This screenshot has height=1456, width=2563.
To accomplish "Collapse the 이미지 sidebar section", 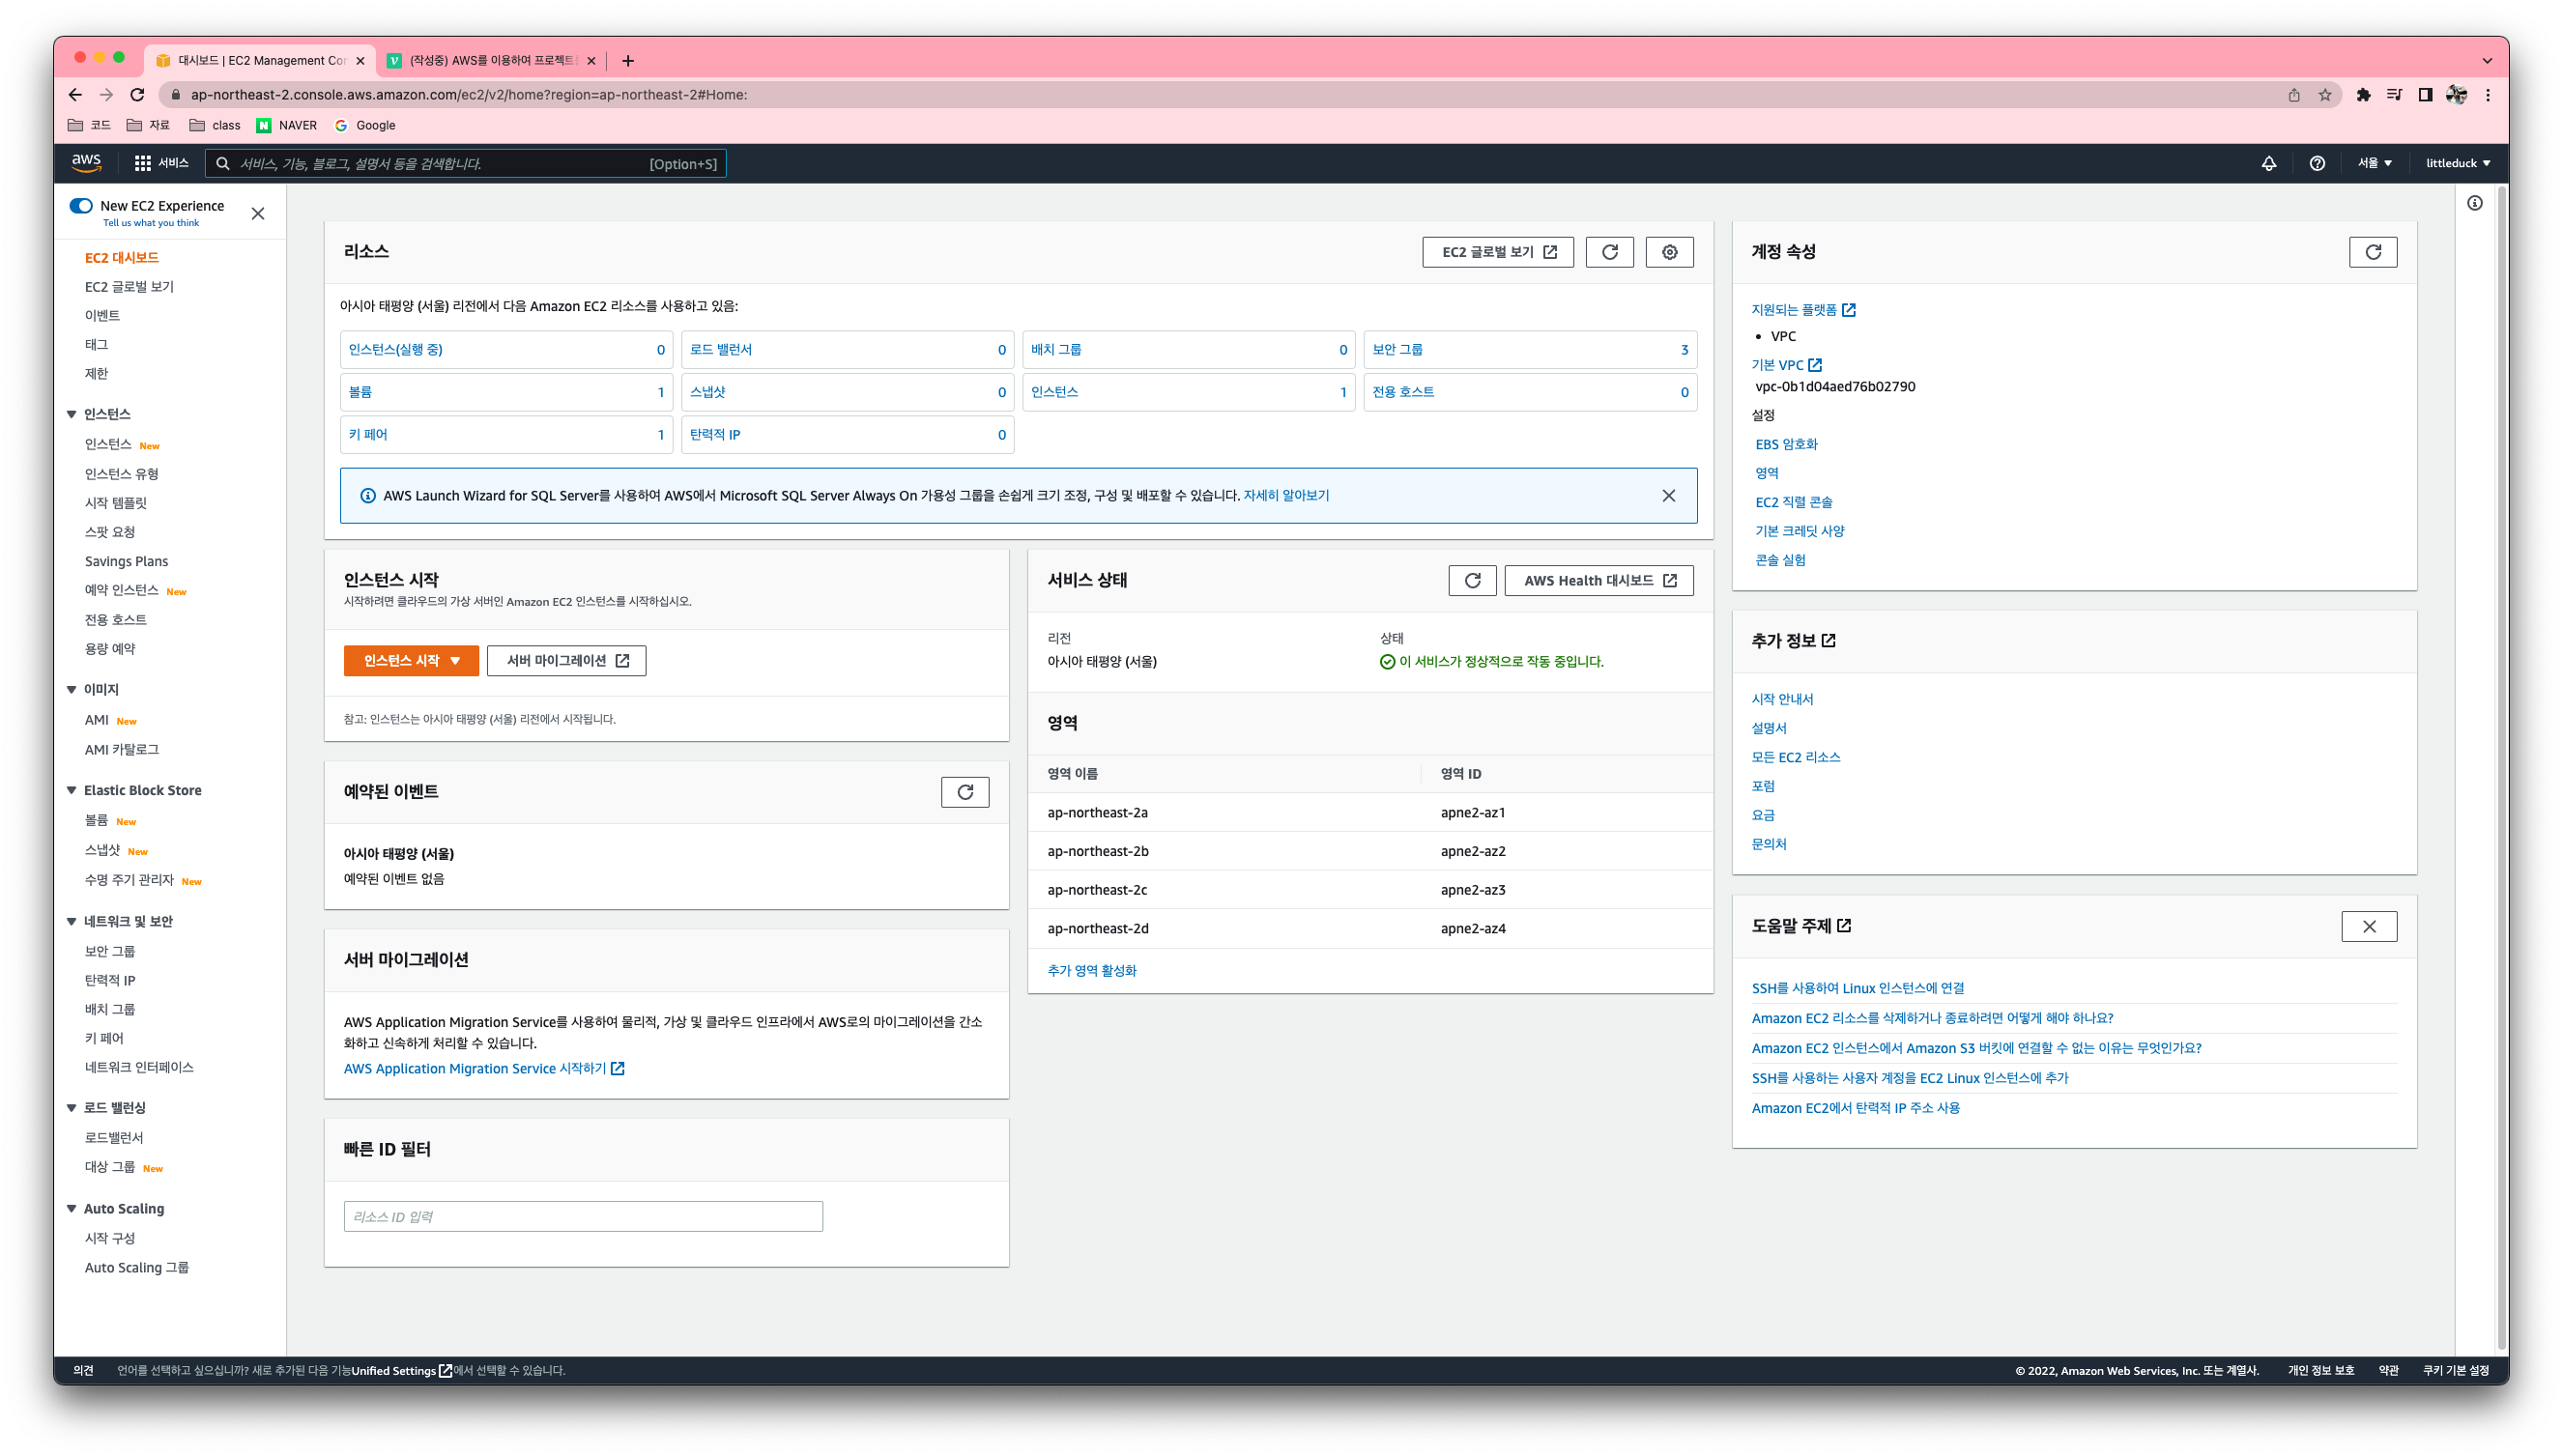I will point(71,689).
